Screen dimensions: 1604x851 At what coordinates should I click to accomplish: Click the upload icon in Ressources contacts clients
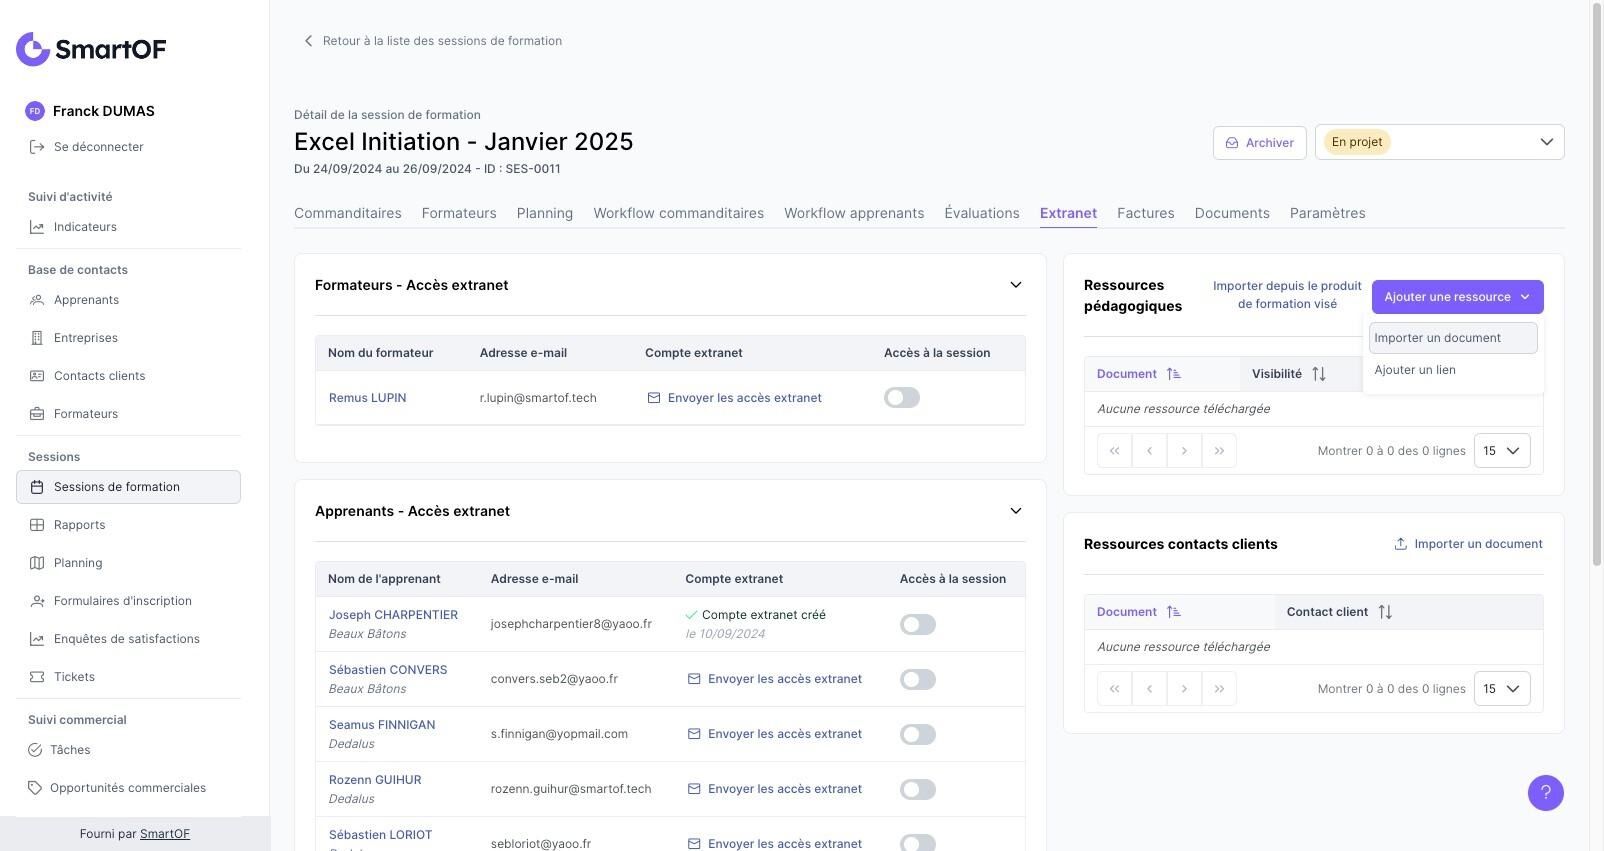pos(1400,544)
